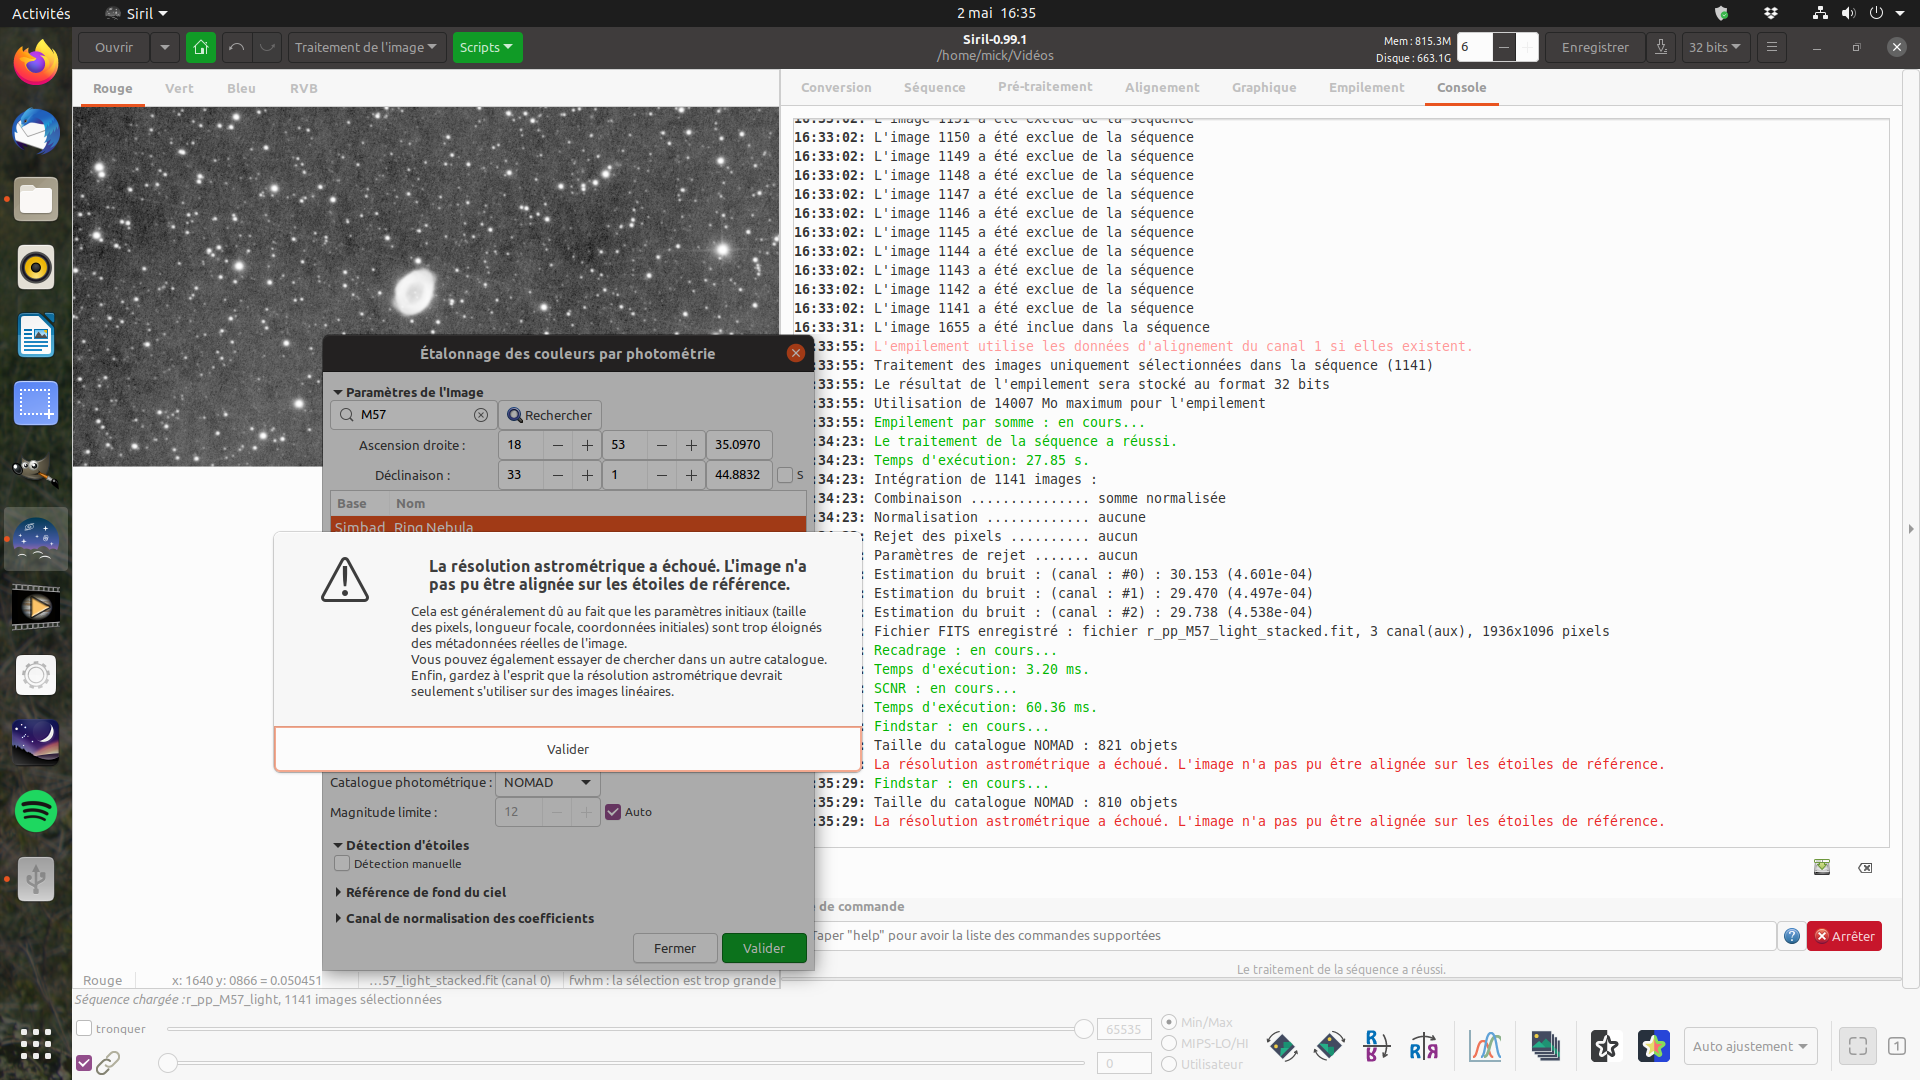1920x1080 pixels.
Task: Click the vertical mirror flip icon
Action: tap(1377, 1046)
